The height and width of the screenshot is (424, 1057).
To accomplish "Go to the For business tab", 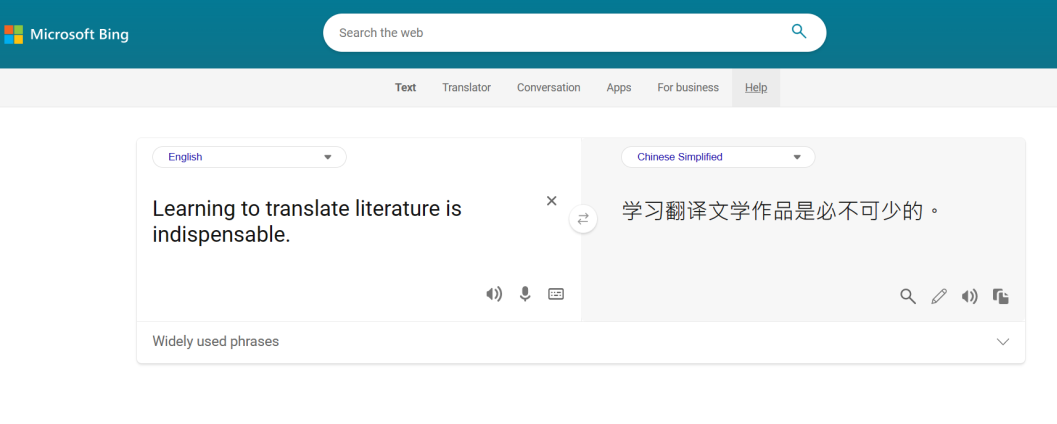I will pyautogui.click(x=688, y=88).
